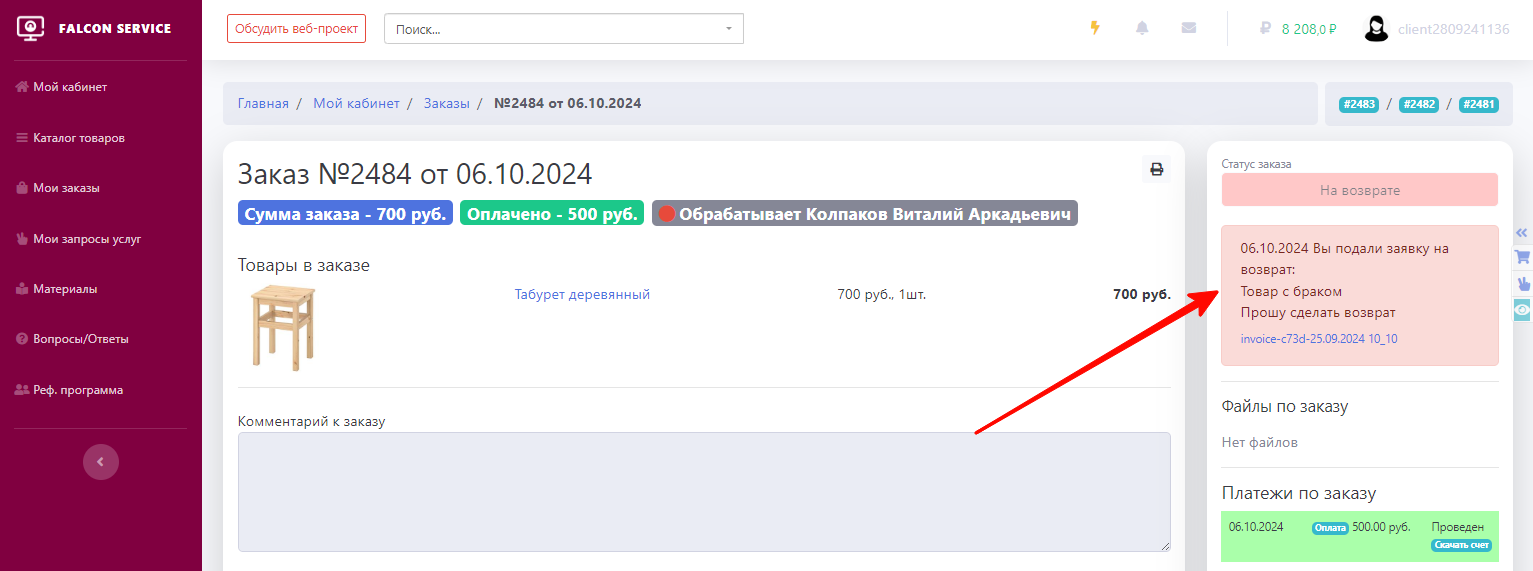Click the lightning bolt icon in header
Image resolution: width=1533 pixels, height=571 pixels.
[1095, 28]
